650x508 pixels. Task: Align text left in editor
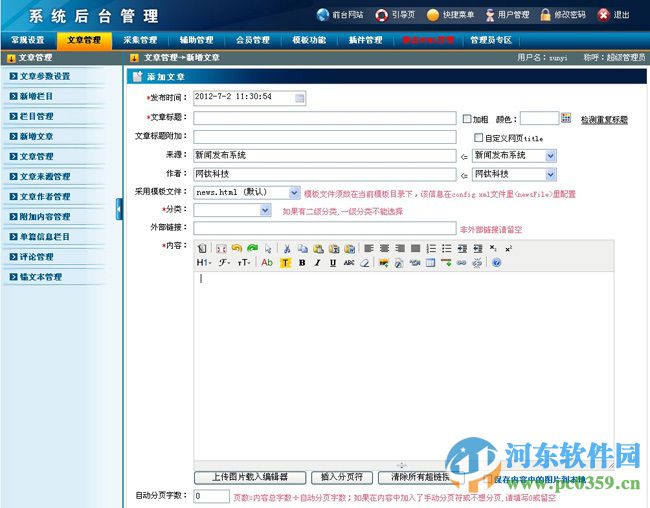[369, 248]
